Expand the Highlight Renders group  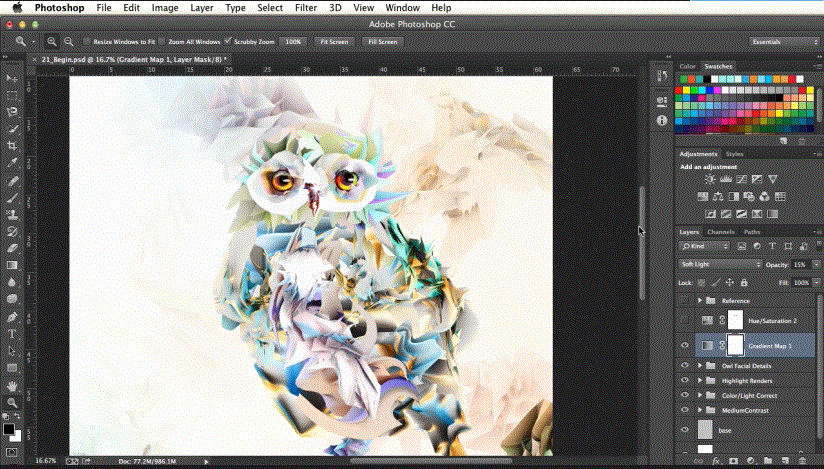point(700,380)
